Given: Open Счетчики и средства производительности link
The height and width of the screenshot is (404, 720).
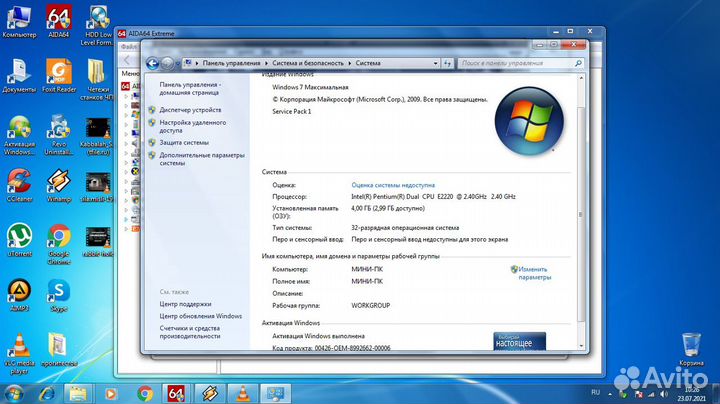Looking at the screenshot, I should [x=190, y=332].
